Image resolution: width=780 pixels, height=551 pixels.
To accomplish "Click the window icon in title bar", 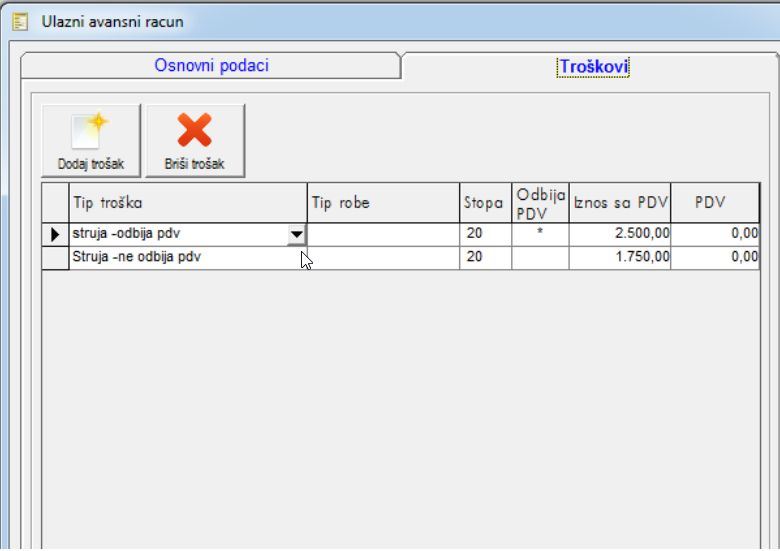I will coord(20,21).
